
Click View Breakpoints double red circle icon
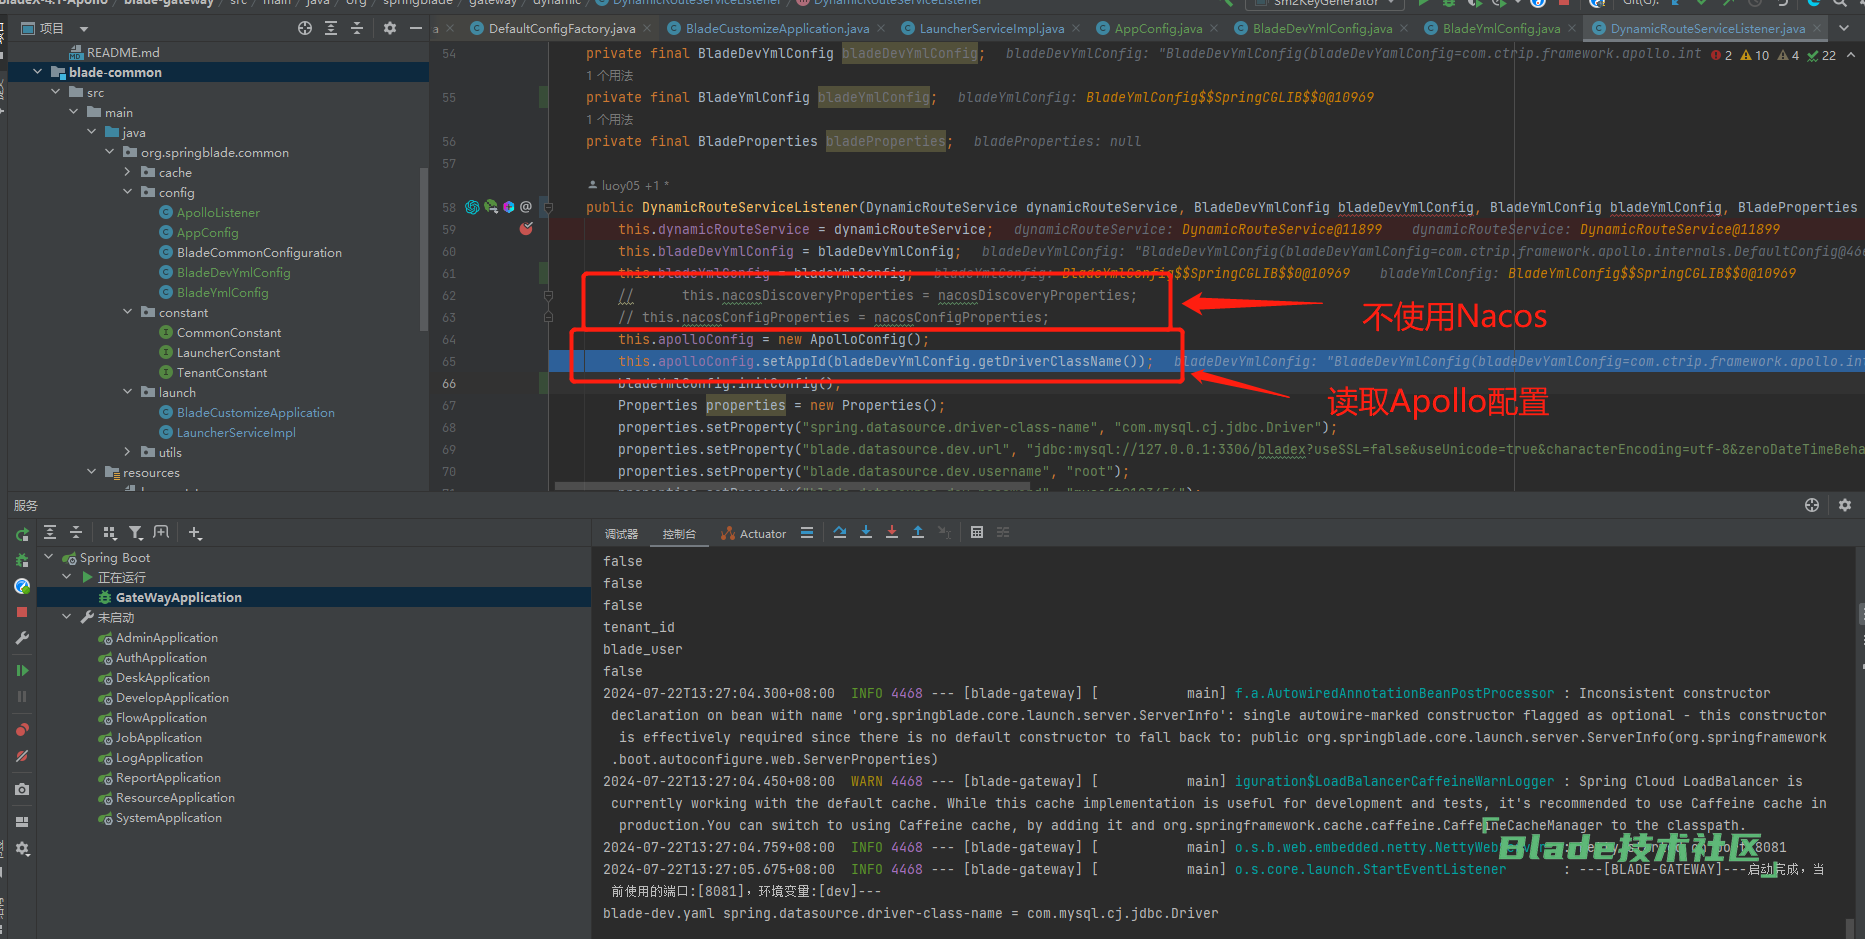(22, 729)
